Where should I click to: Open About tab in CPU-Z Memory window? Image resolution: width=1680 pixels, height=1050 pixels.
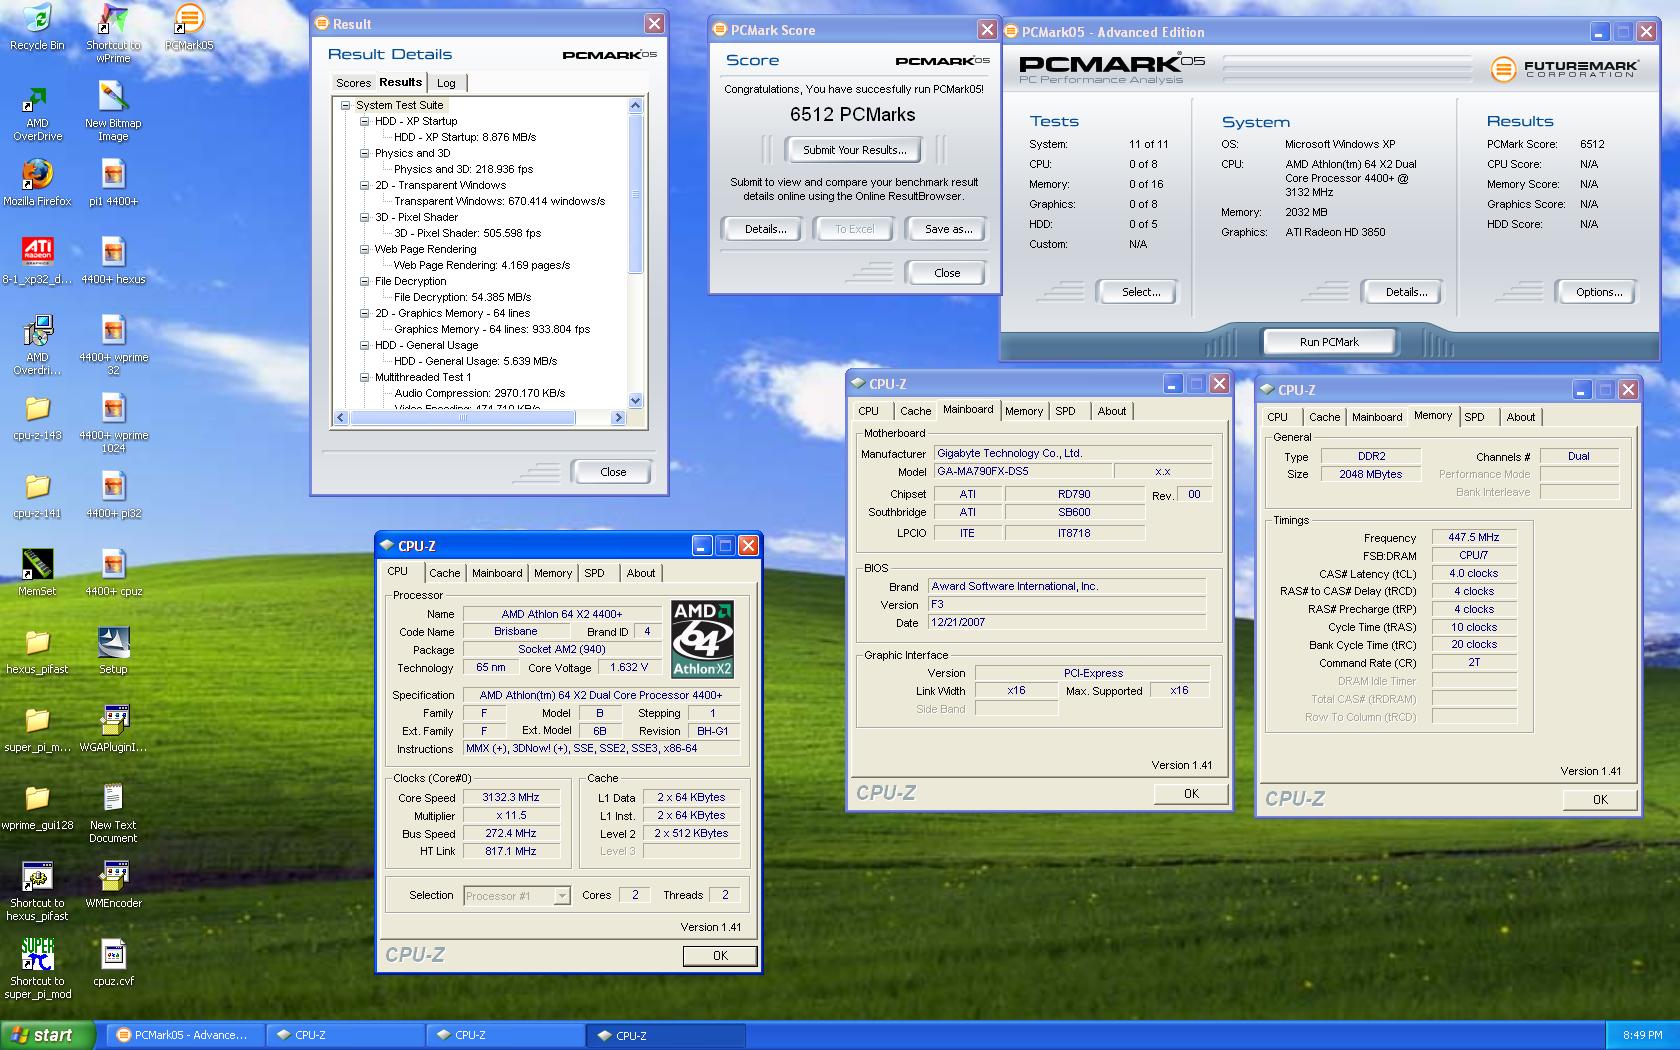(1521, 417)
